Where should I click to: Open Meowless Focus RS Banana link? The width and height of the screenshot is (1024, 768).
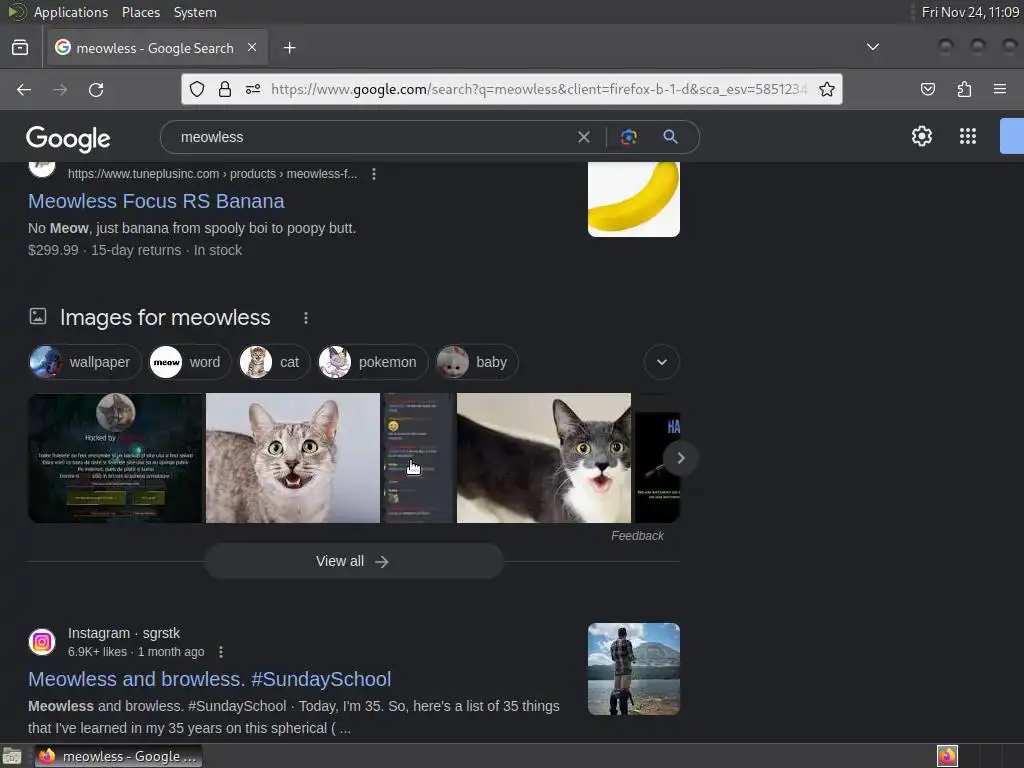coord(156,201)
